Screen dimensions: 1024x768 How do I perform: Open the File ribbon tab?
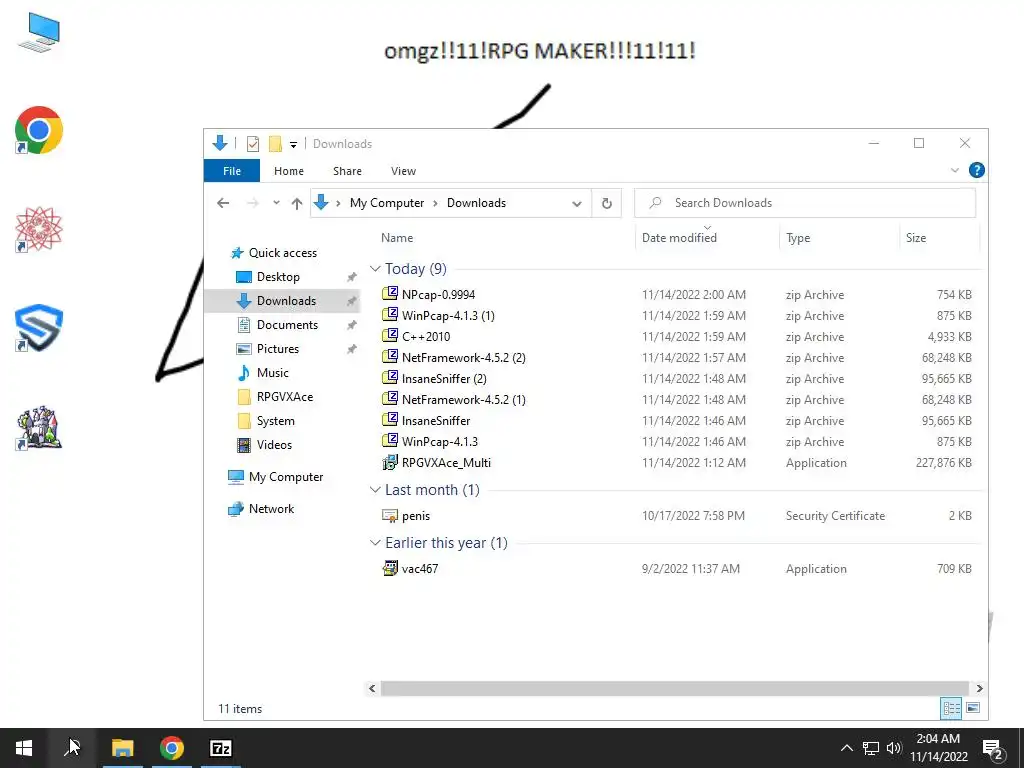pyautogui.click(x=232, y=171)
